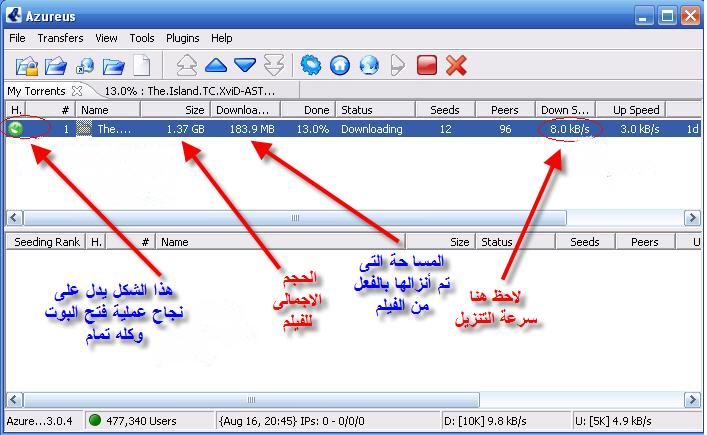
Task: Click the green health icon of the torrent
Action: click(x=15, y=129)
